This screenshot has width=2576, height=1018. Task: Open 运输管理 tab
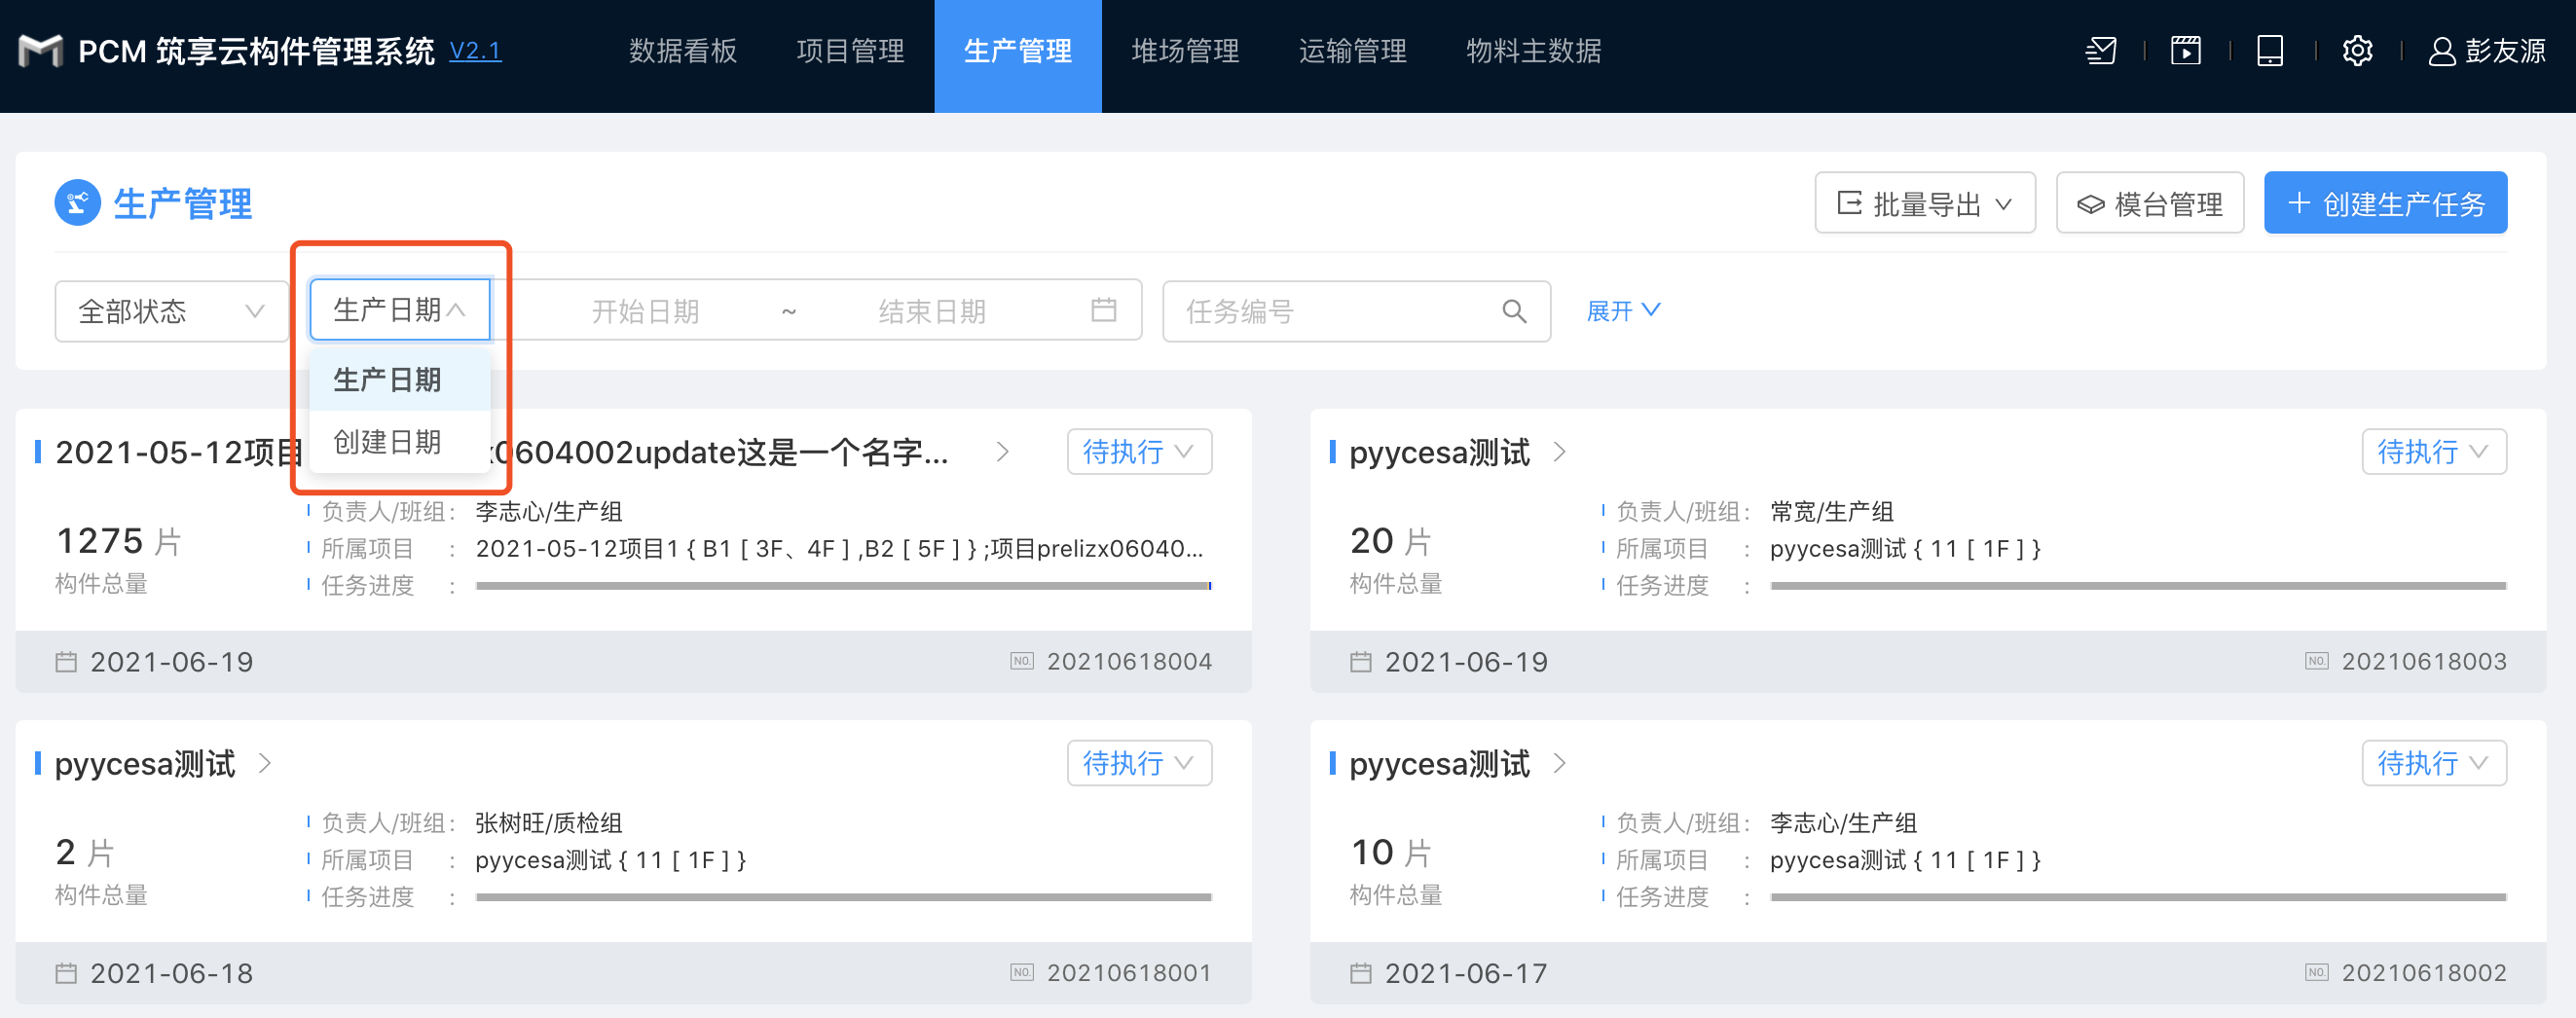1353,51
